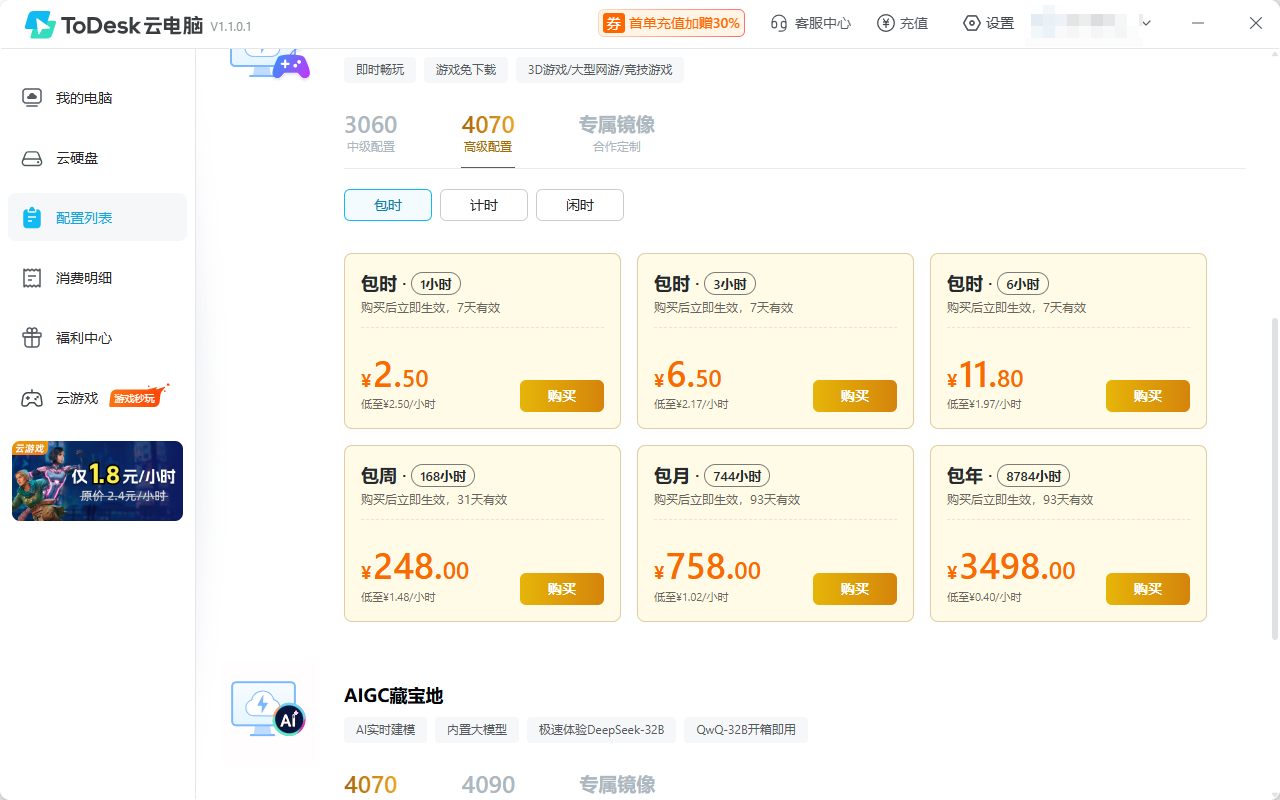
Task: Click the 游戏秒玩 badge
Action: (138, 396)
